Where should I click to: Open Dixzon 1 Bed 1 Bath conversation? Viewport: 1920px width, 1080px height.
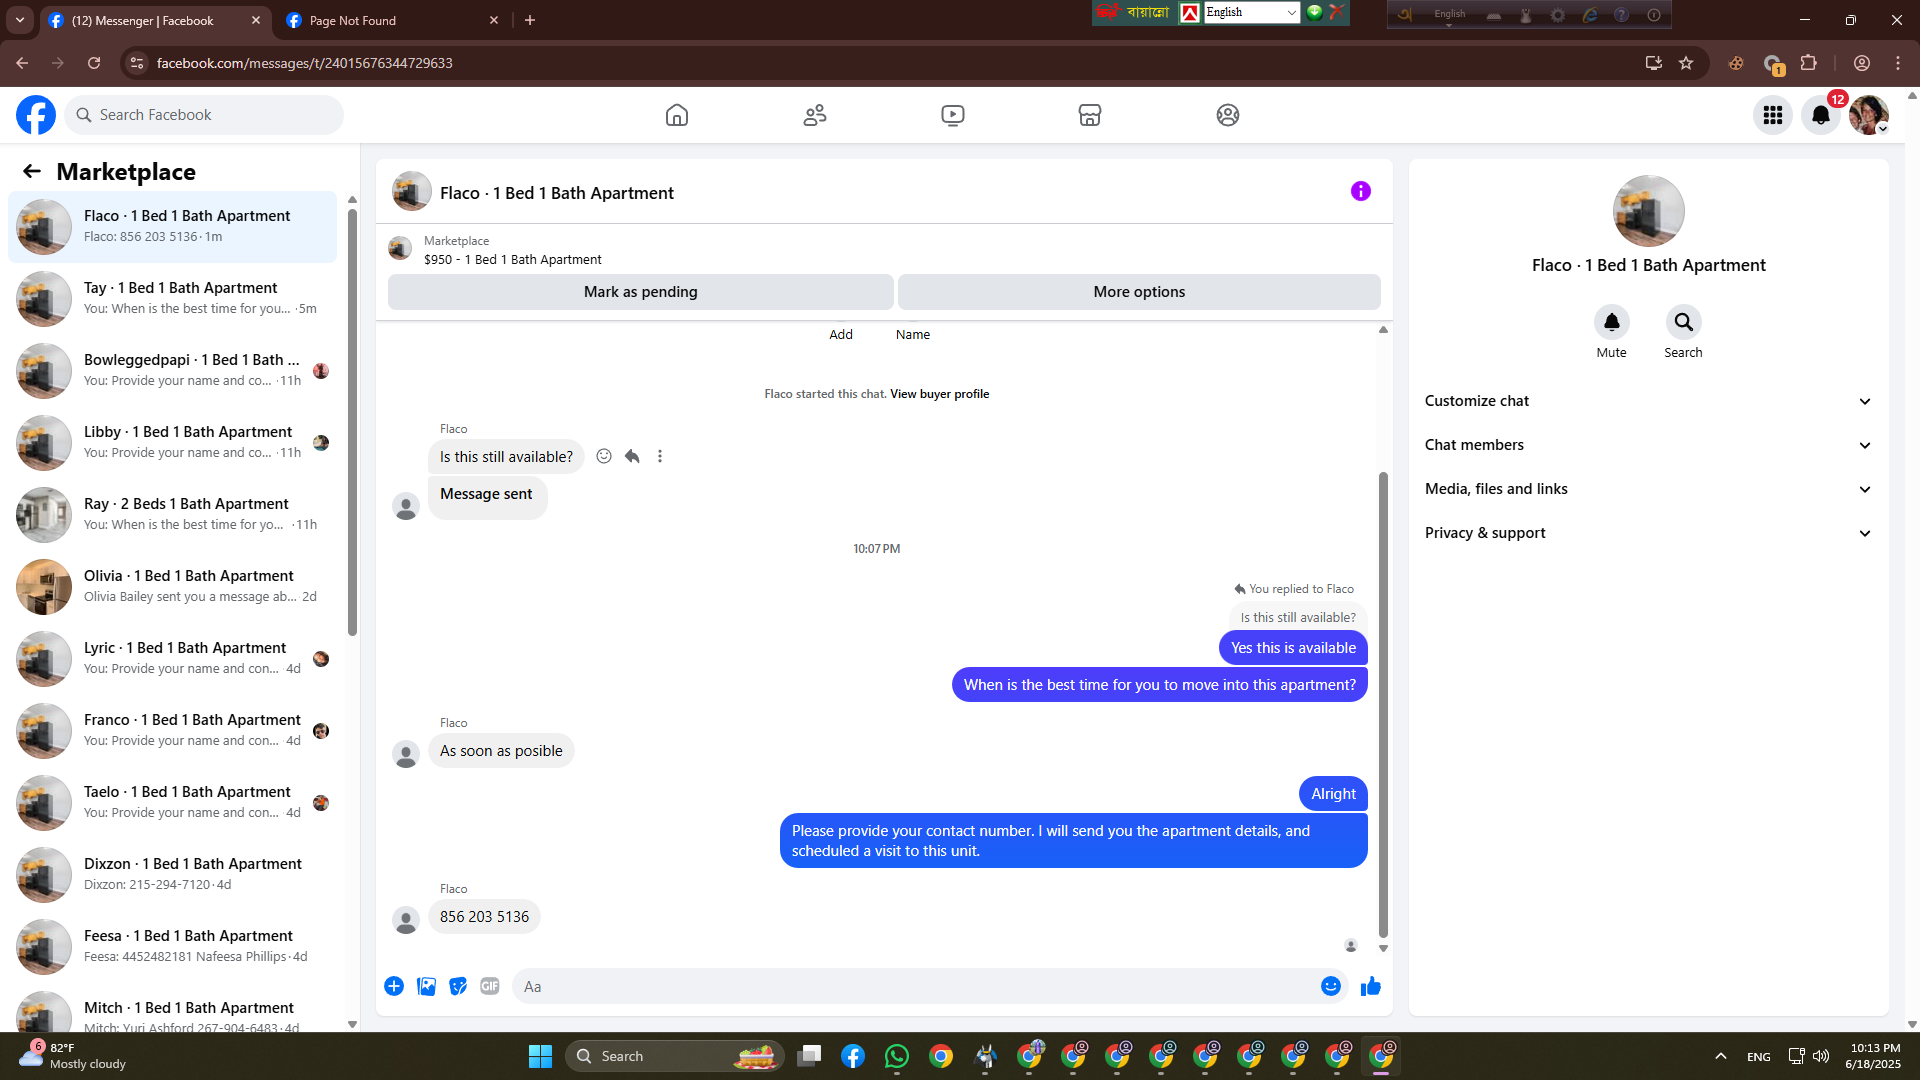coord(173,874)
